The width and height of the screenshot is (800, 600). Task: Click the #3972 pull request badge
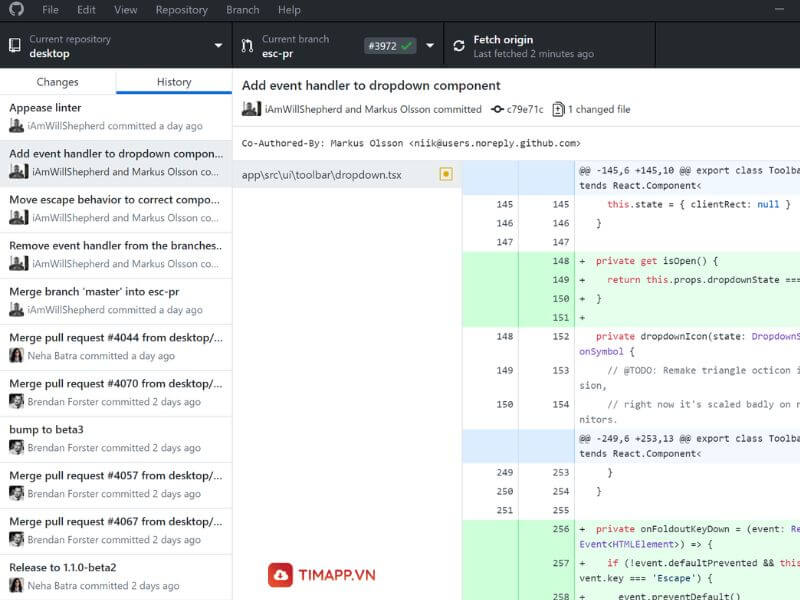pos(390,46)
